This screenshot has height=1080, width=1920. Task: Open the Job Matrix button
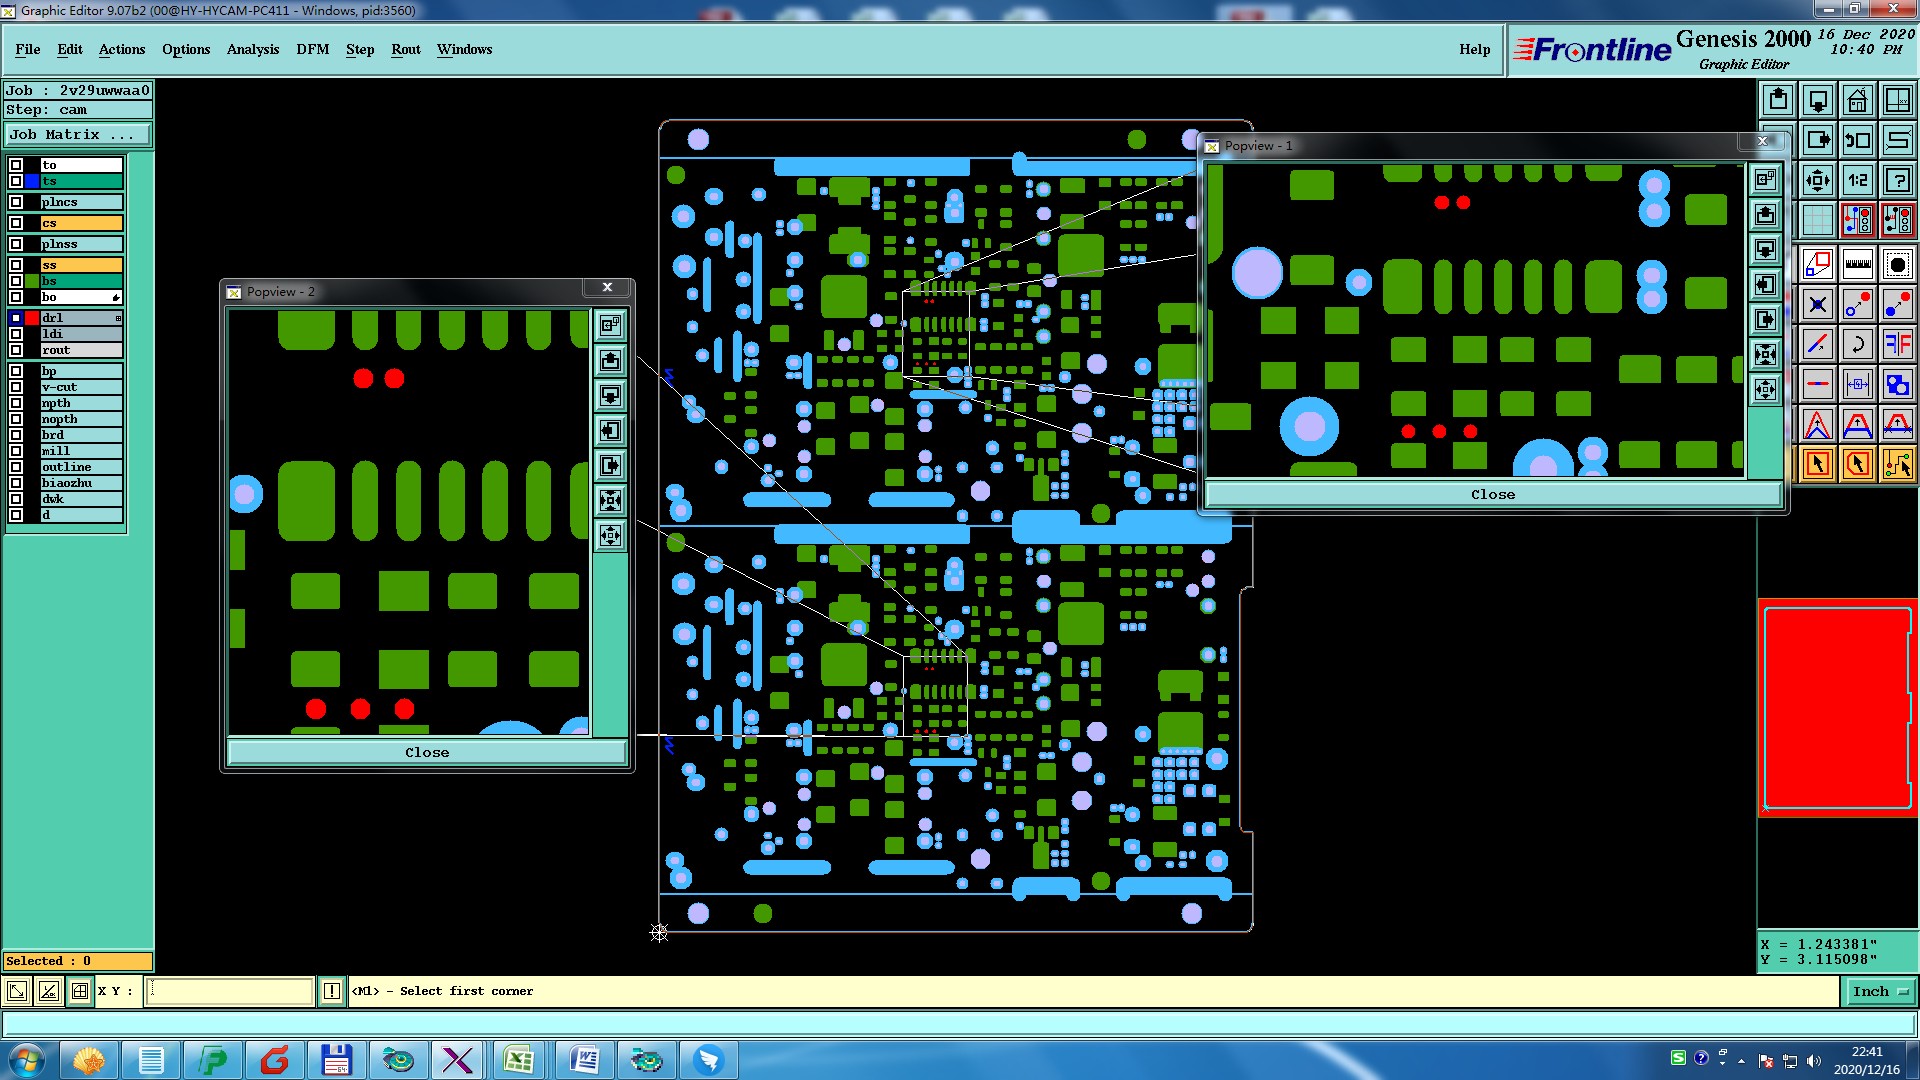[78, 134]
